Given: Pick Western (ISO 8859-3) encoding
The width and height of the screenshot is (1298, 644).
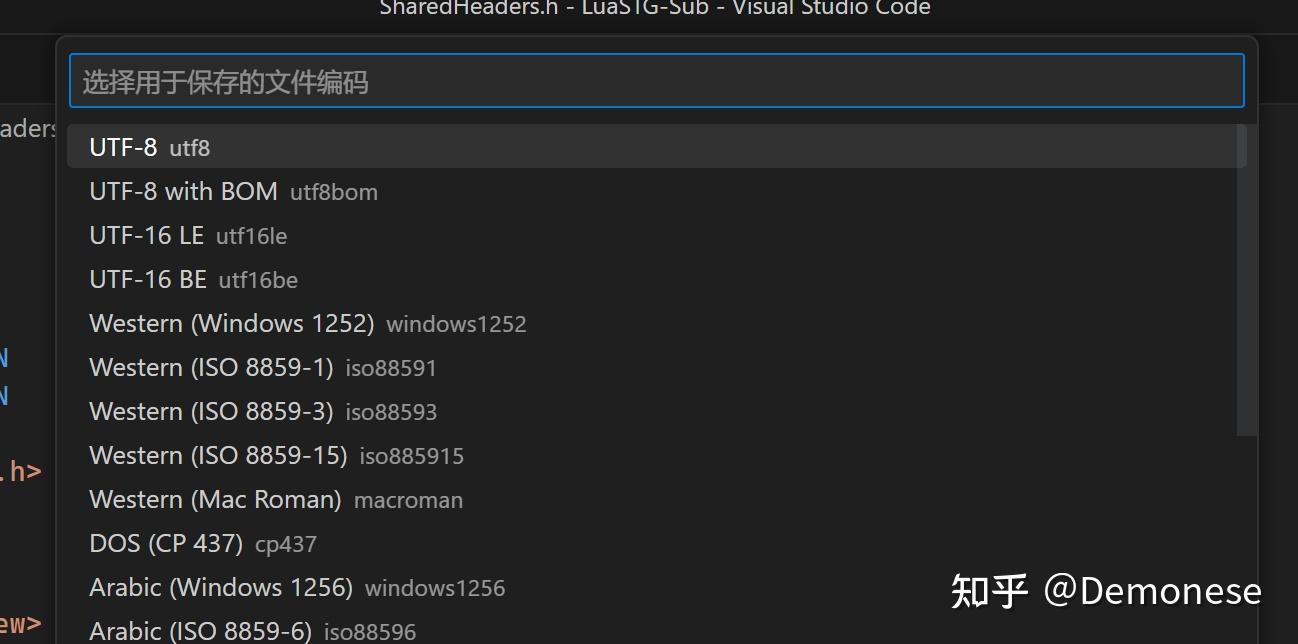Looking at the screenshot, I should click(x=656, y=411).
